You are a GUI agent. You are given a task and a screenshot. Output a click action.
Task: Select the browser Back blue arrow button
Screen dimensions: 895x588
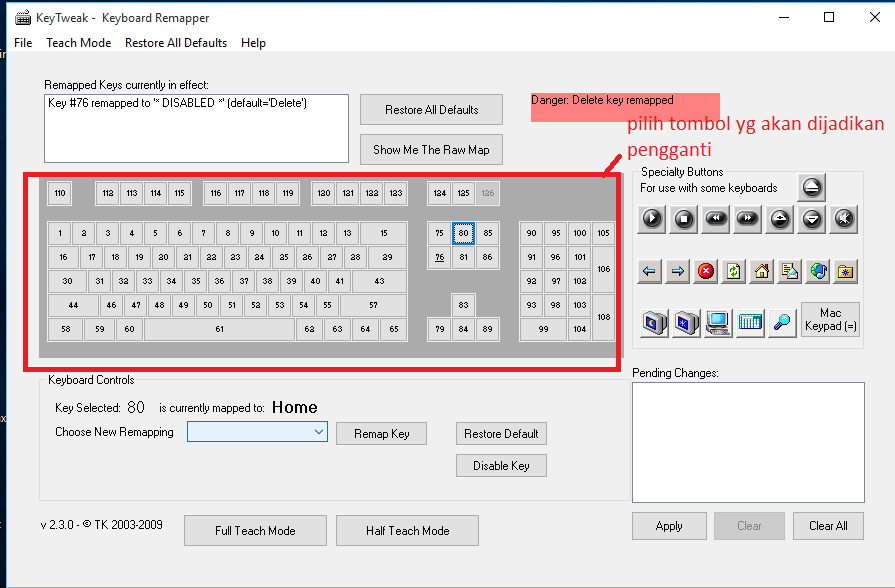coord(649,272)
